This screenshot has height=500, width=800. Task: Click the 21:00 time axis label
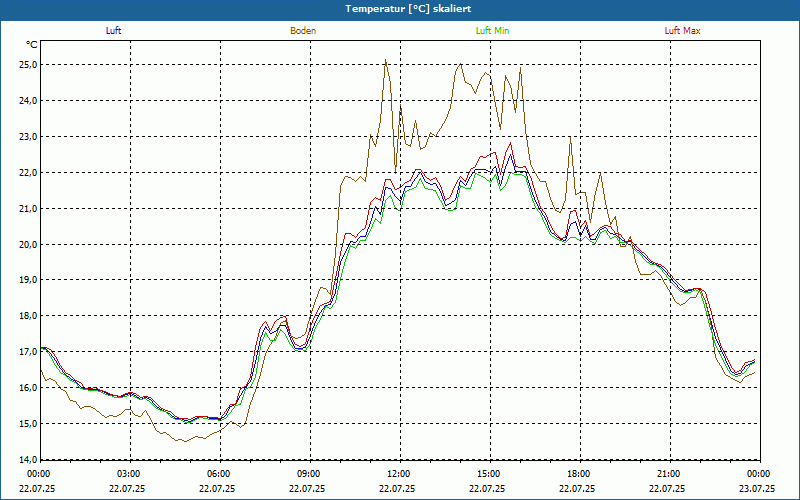tap(668, 474)
